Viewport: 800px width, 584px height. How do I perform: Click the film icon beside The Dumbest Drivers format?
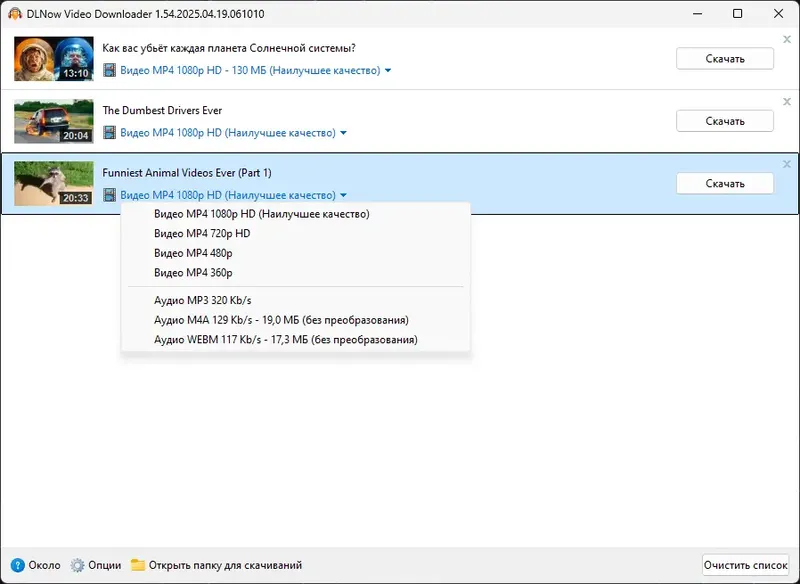[x=110, y=133]
